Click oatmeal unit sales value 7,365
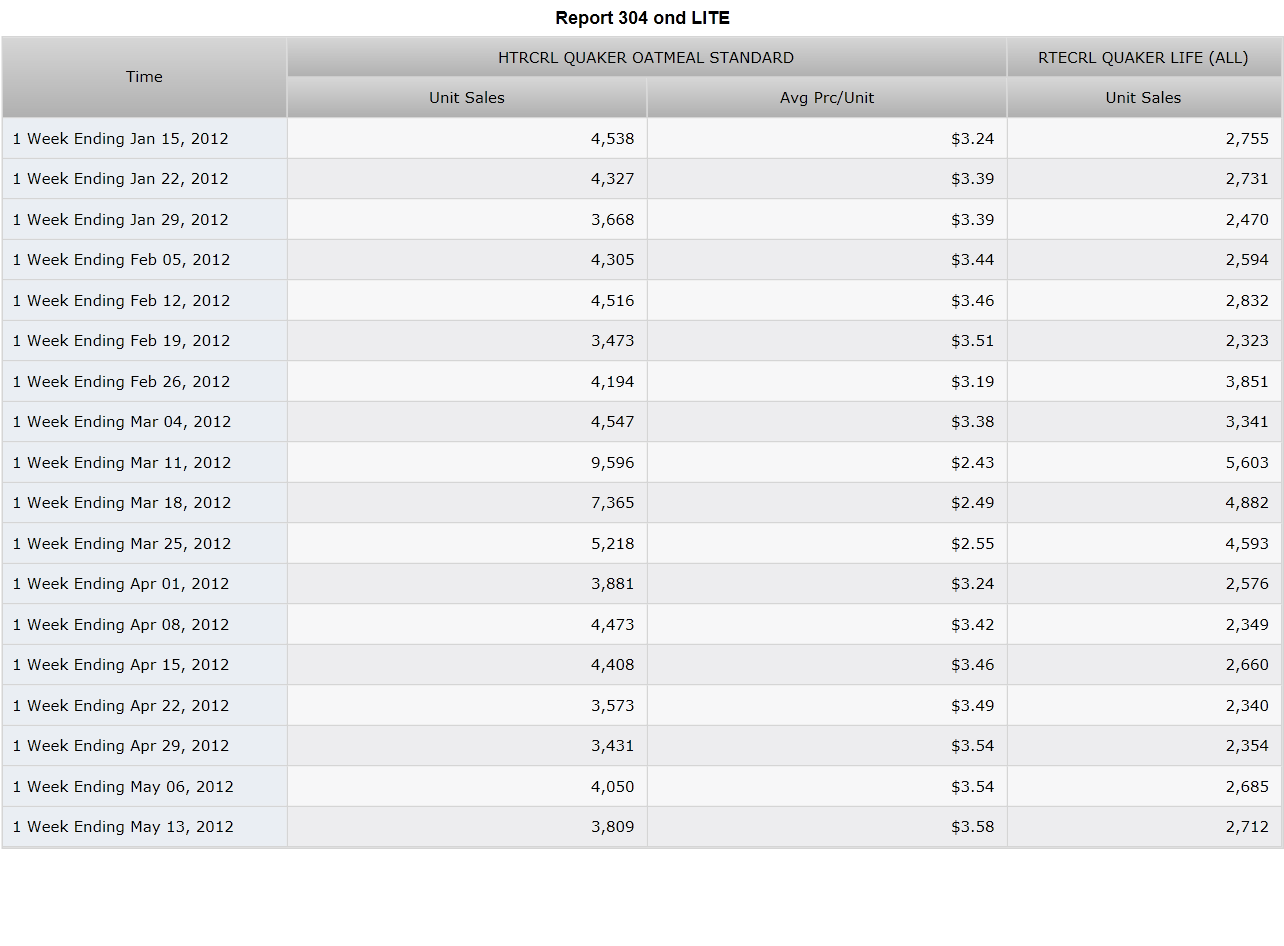The width and height of the screenshot is (1284, 946). pos(612,503)
